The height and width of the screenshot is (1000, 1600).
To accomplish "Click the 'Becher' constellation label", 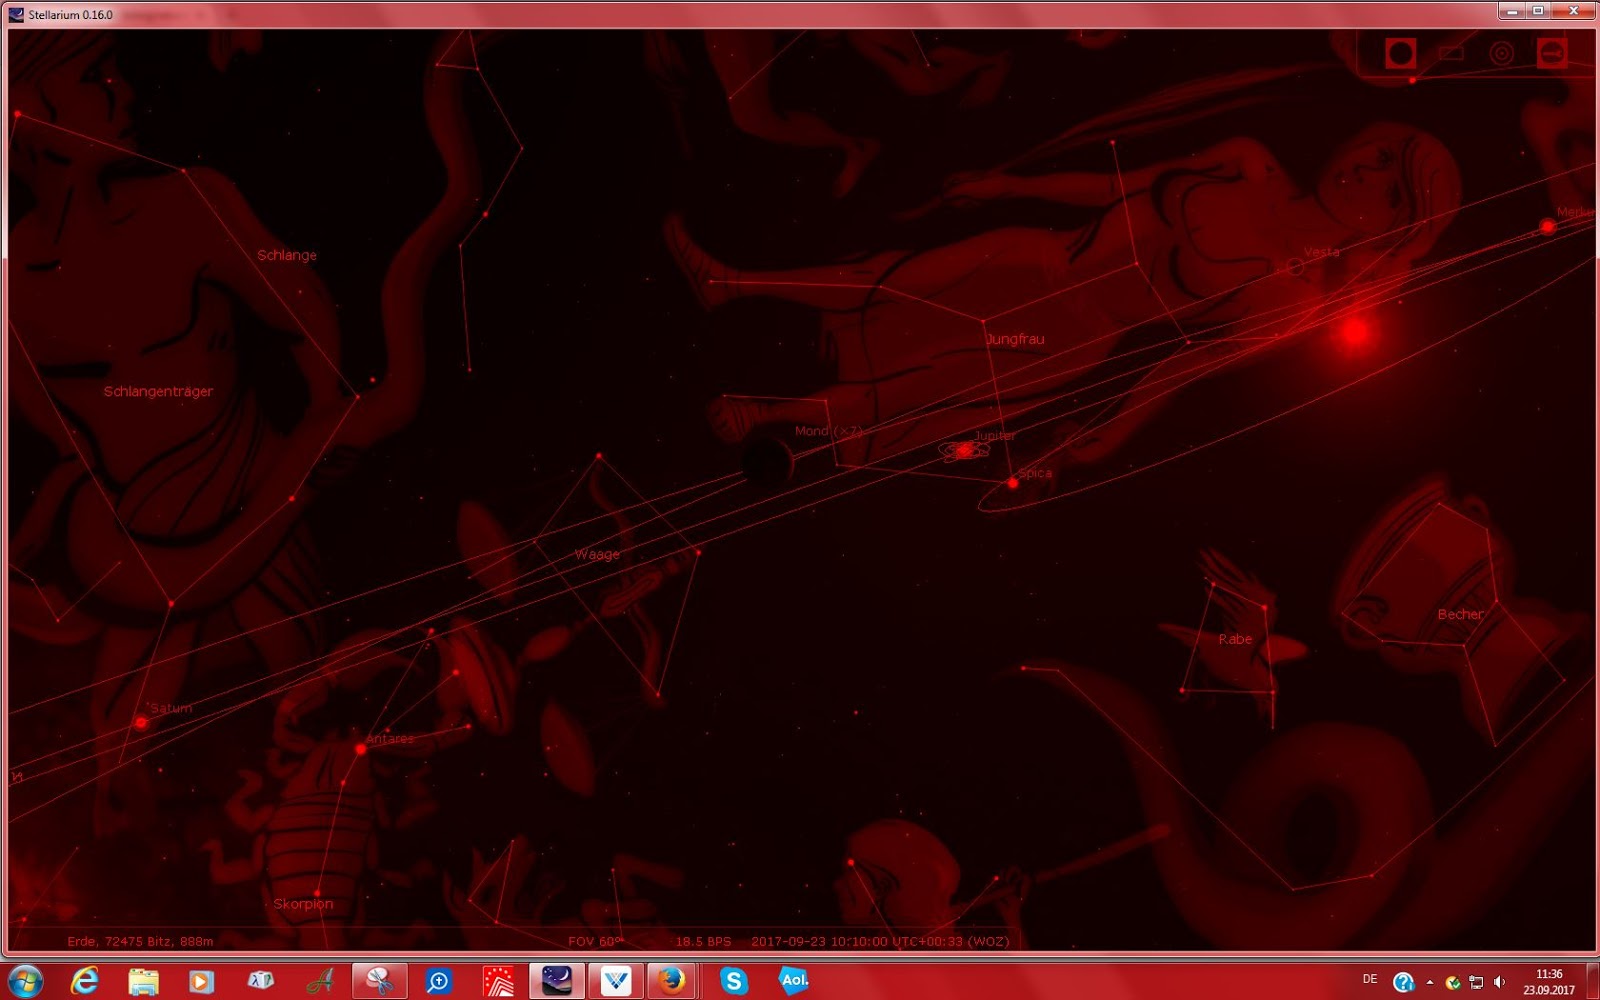I will [x=1460, y=614].
